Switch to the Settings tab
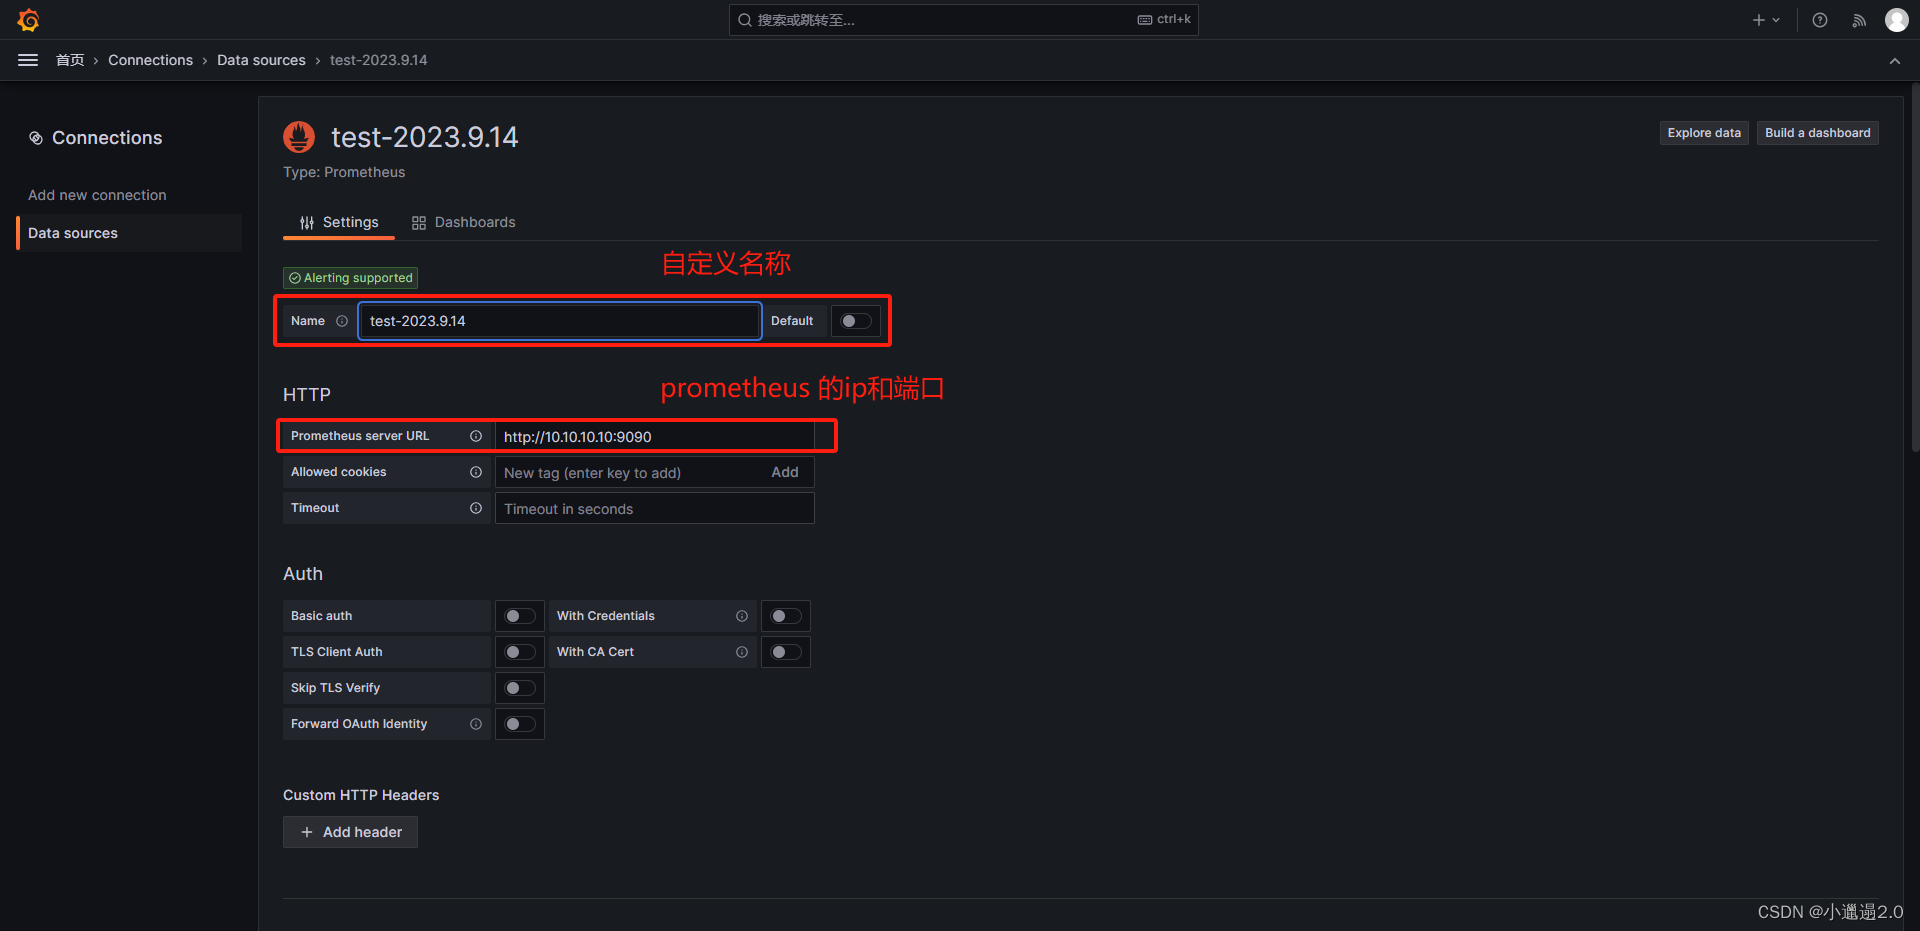This screenshot has width=1920, height=931. click(339, 222)
